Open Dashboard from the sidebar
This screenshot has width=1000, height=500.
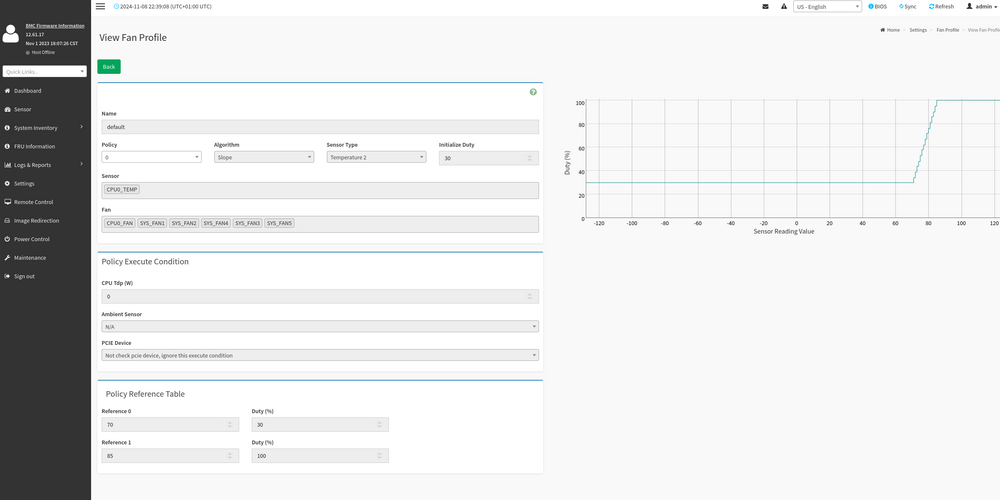[x=27, y=91]
